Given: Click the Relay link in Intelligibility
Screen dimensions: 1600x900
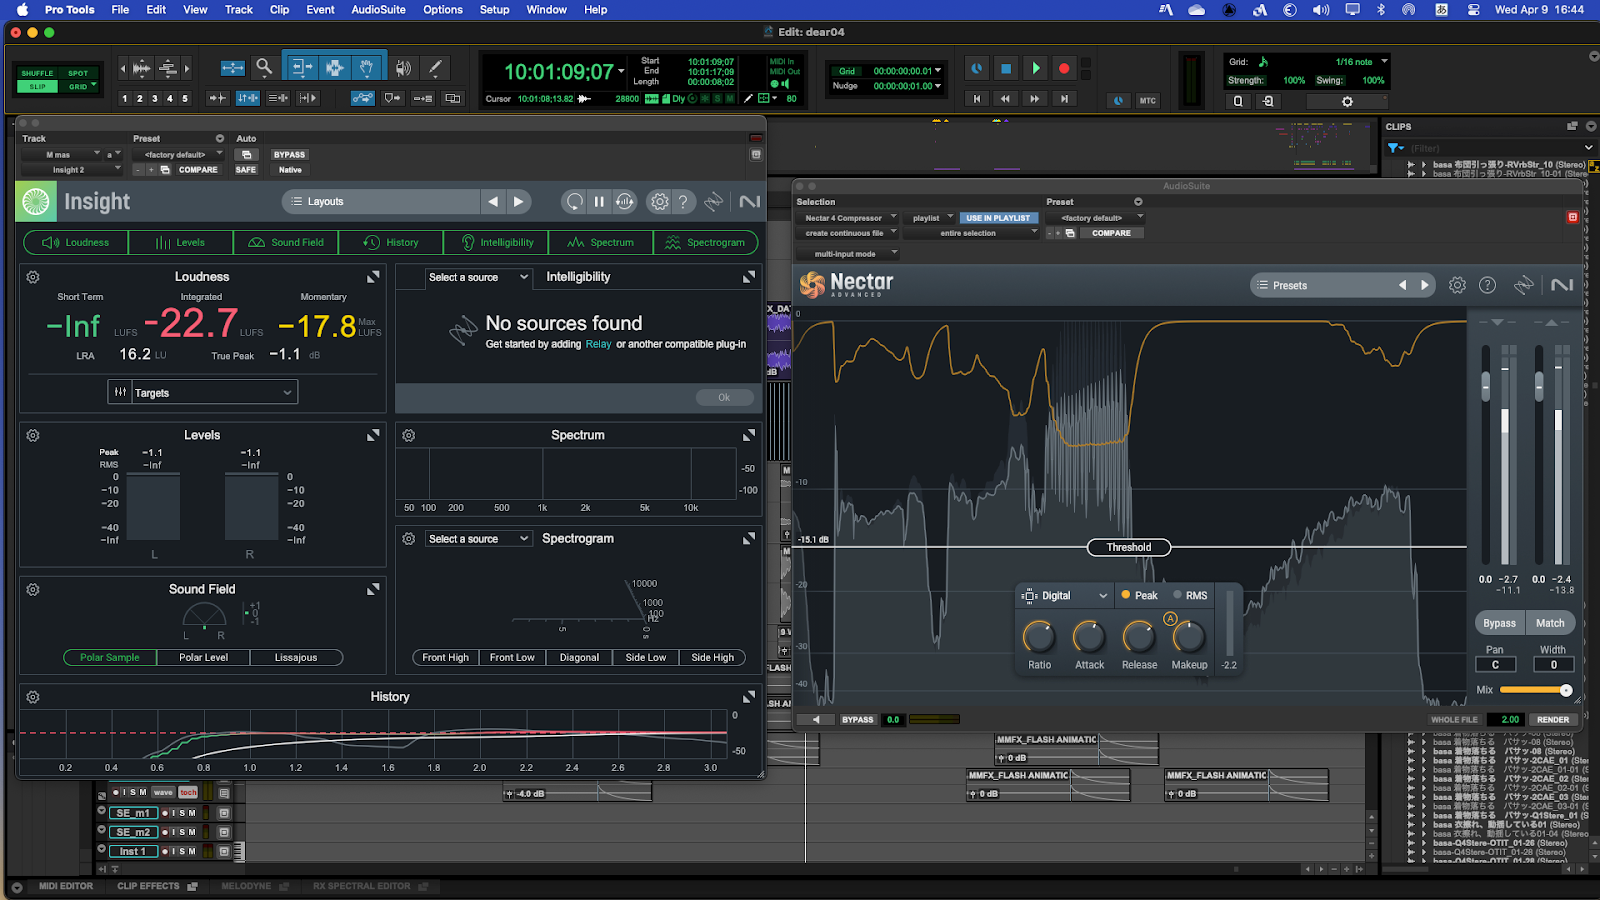Looking at the screenshot, I should tap(598, 344).
